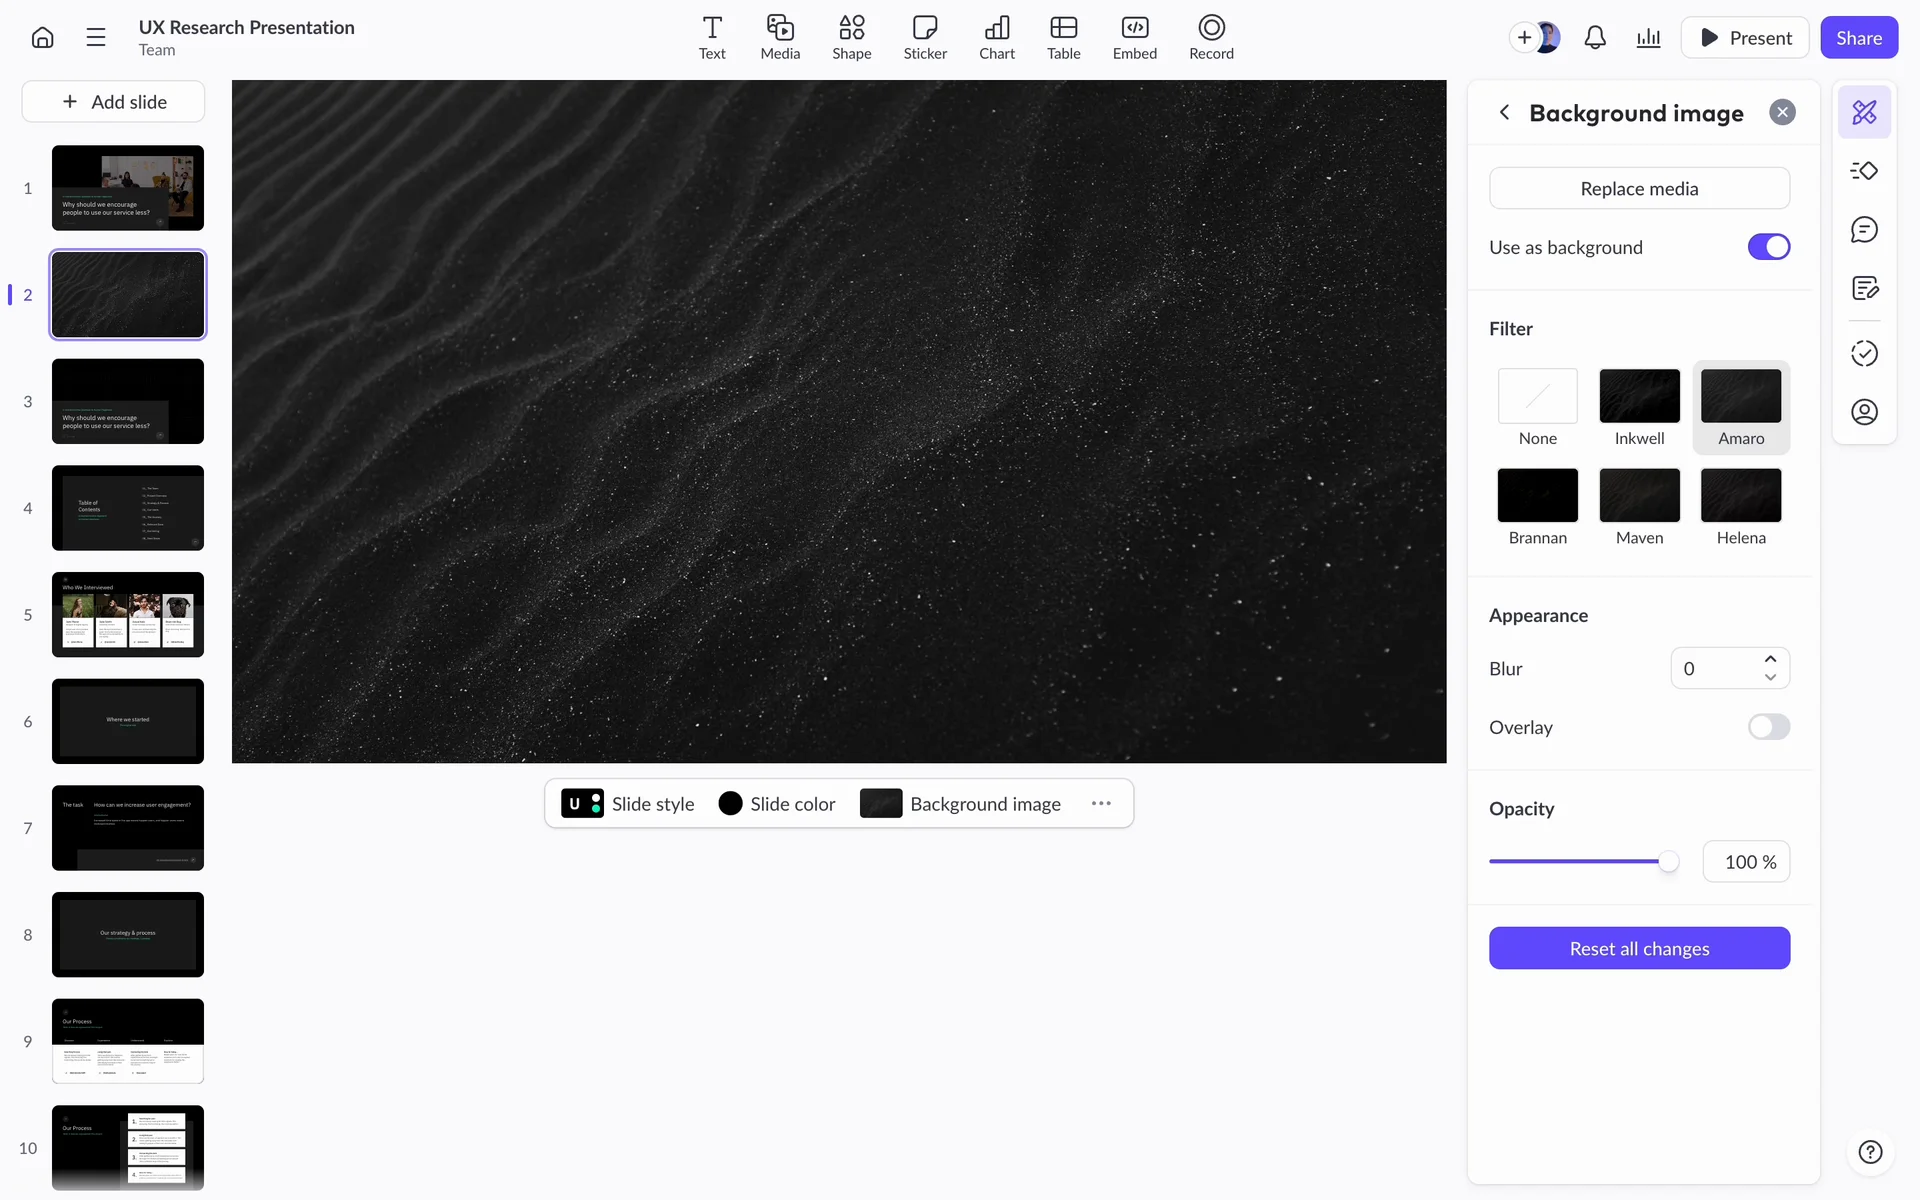Click the Embed toolbar icon
Viewport: 1920px width, 1200px height.
click(1134, 38)
